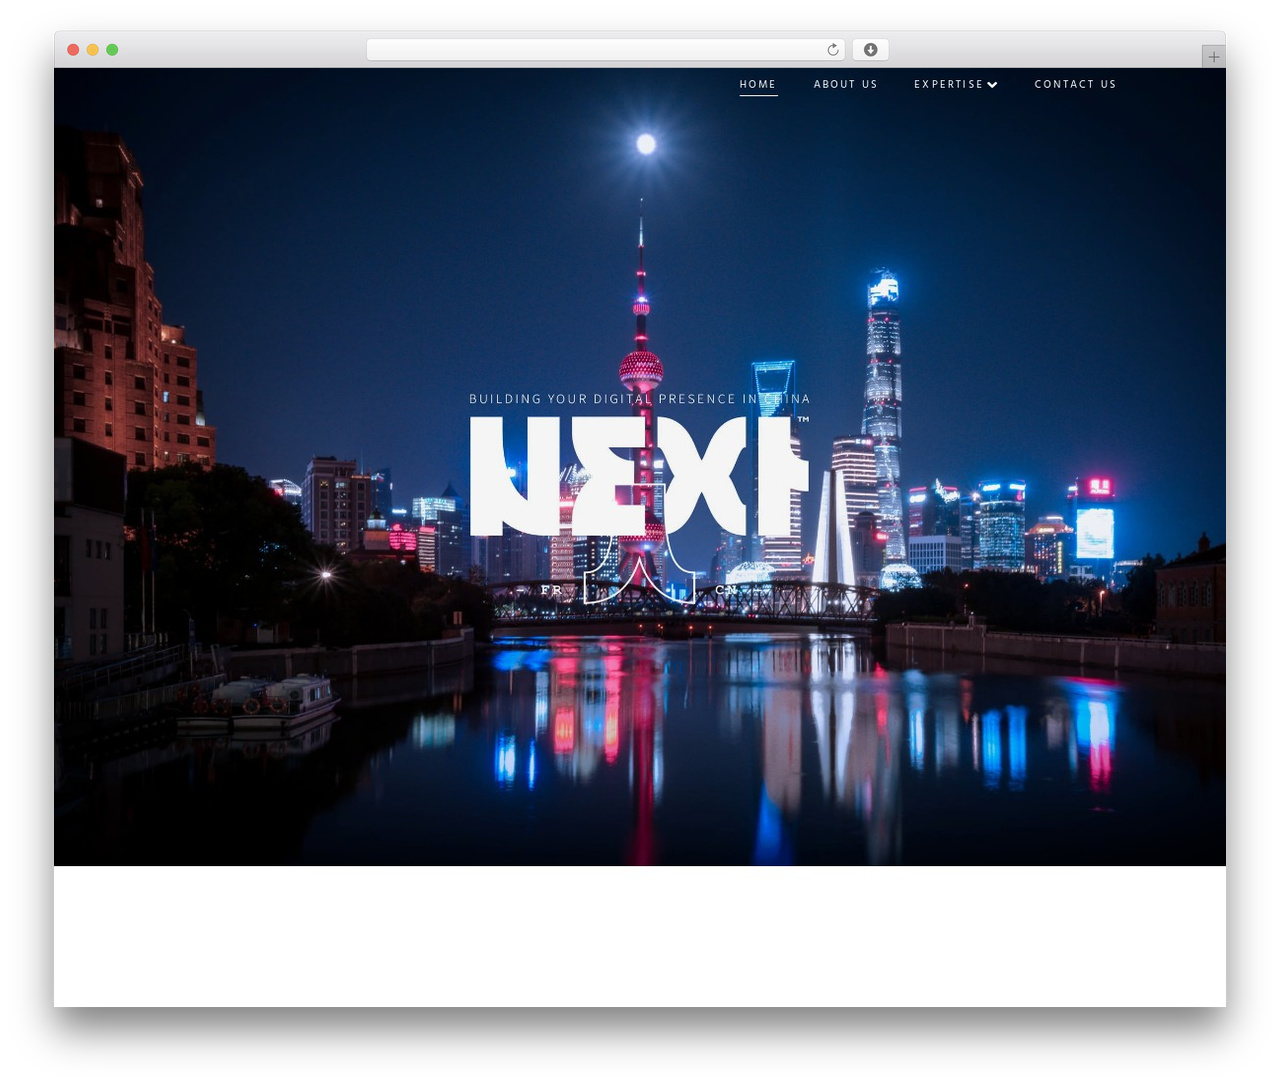Click the 'Building your digital presence in China' tagline
This screenshot has width=1280, height=1084.
point(639,399)
